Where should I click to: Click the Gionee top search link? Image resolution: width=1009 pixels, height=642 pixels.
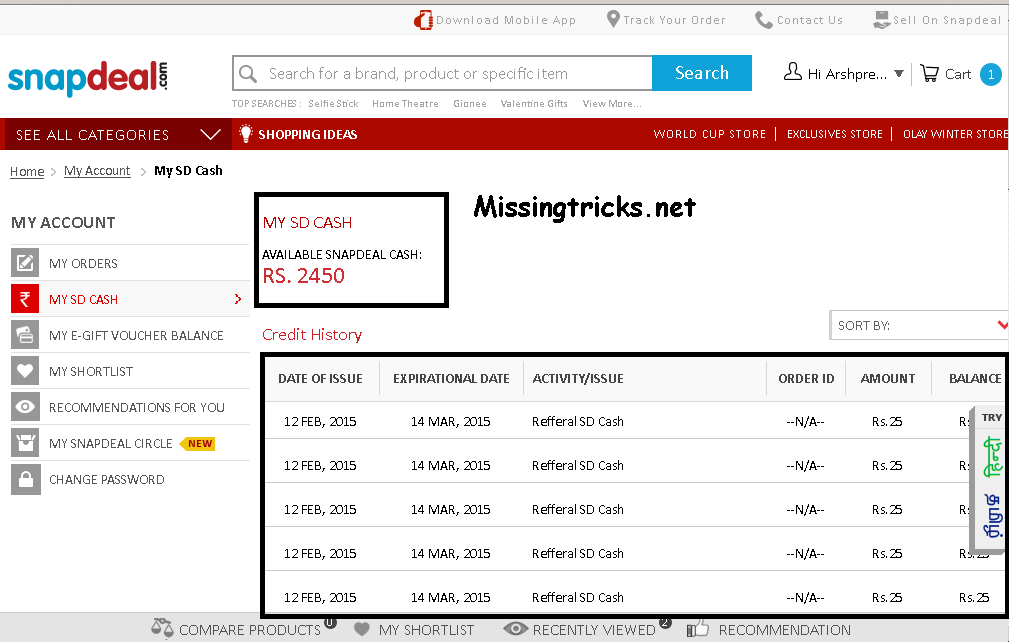470,104
